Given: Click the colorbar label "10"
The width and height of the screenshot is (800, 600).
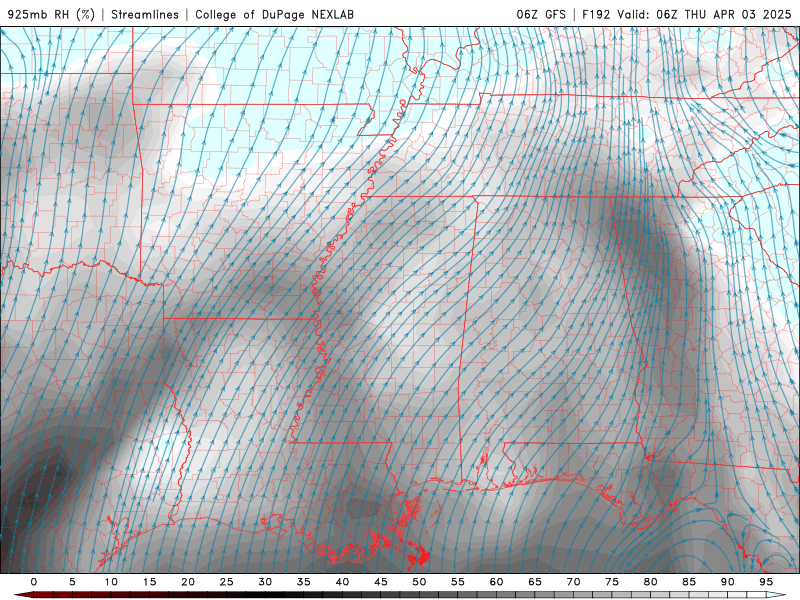Looking at the screenshot, I should click(111, 582).
